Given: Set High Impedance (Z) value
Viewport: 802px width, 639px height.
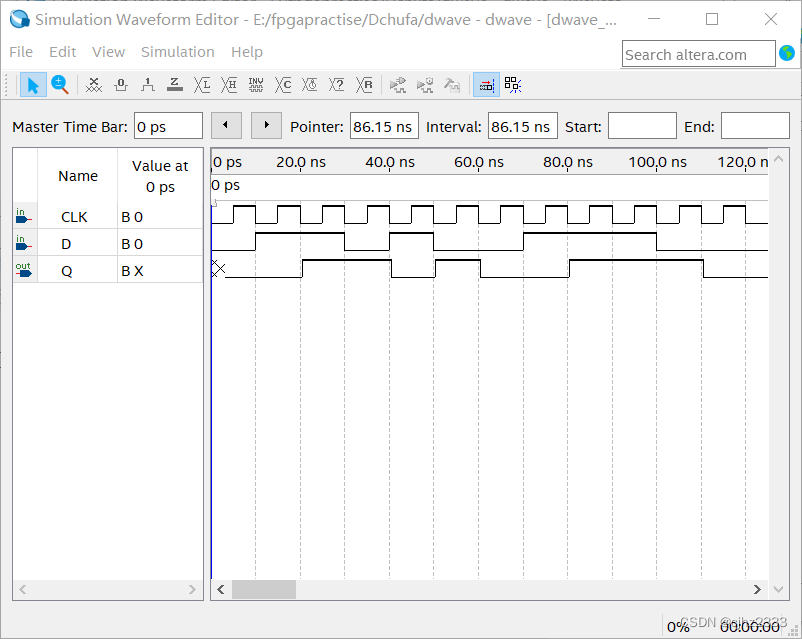Looking at the screenshot, I should tap(175, 85).
